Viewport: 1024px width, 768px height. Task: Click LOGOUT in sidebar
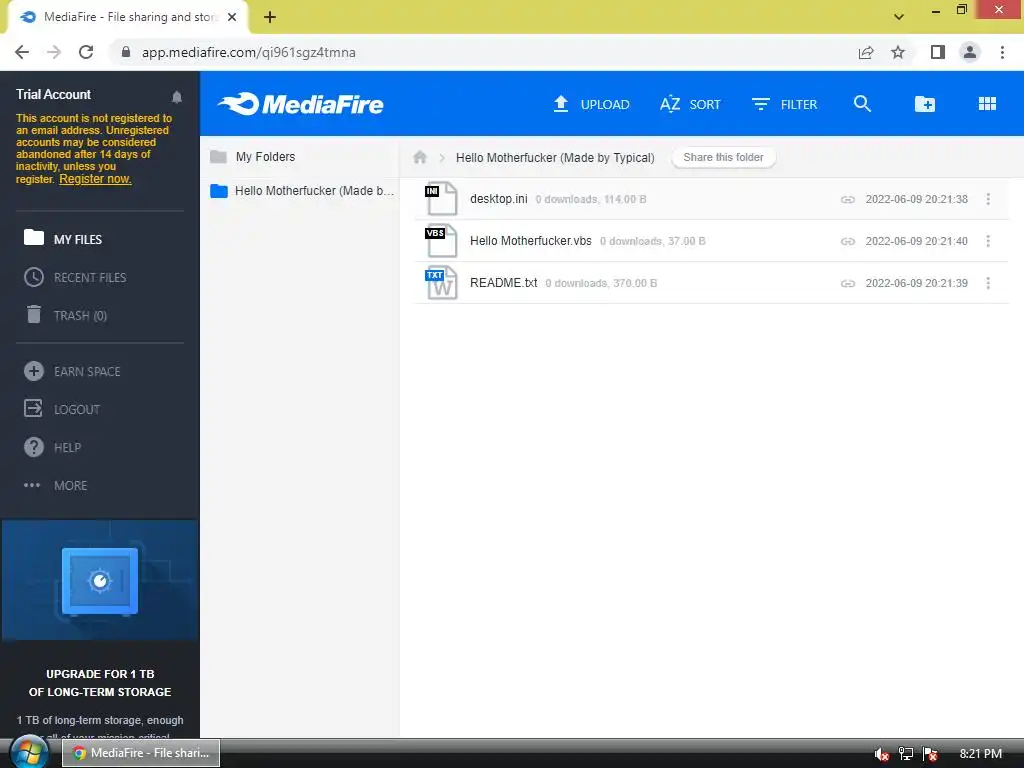62,409
